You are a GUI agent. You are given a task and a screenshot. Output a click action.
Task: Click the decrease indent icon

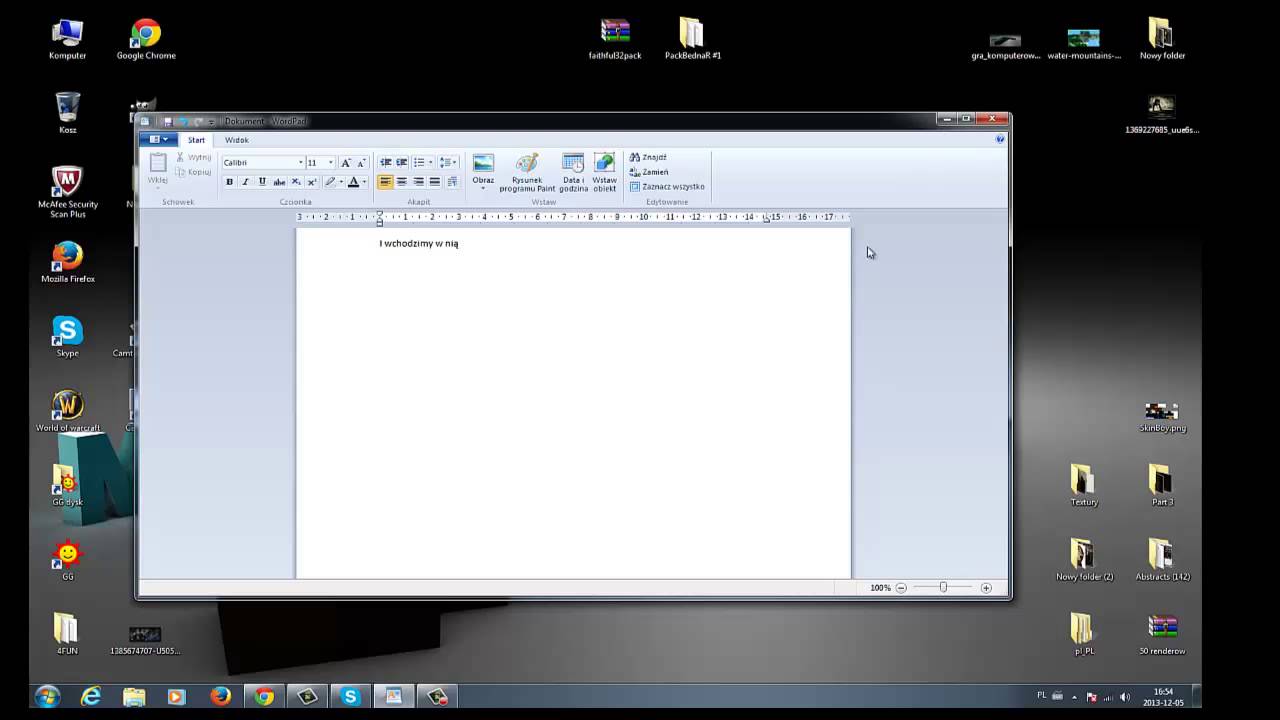point(385,162)
